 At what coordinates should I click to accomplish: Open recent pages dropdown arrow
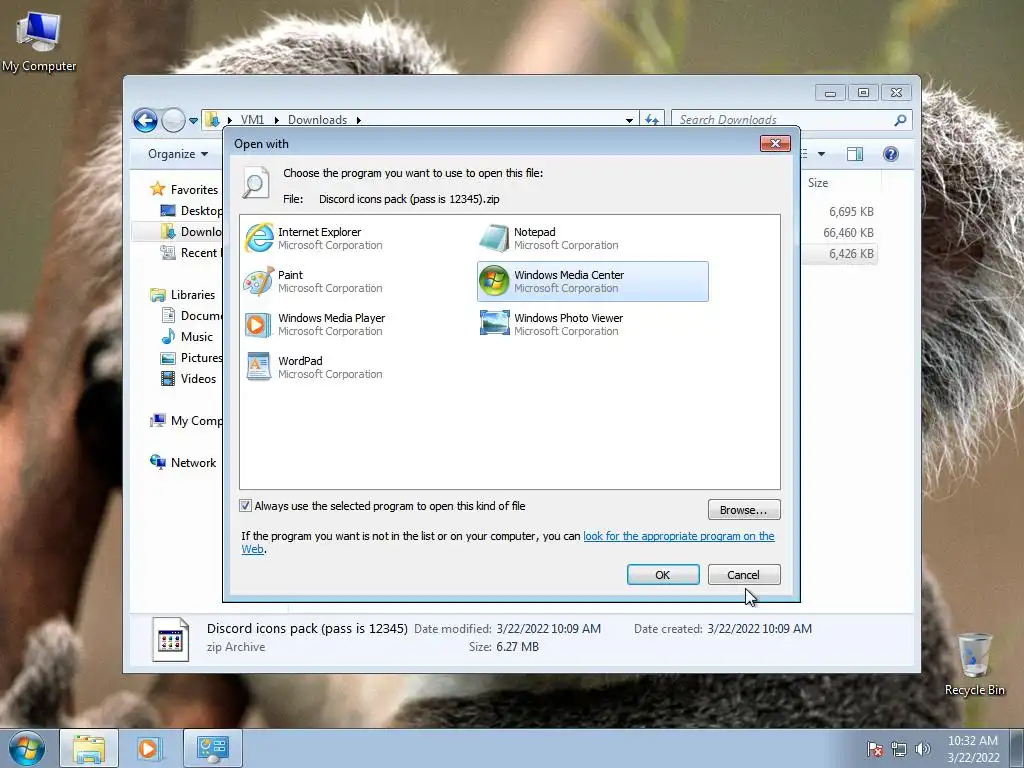(193, 121)
